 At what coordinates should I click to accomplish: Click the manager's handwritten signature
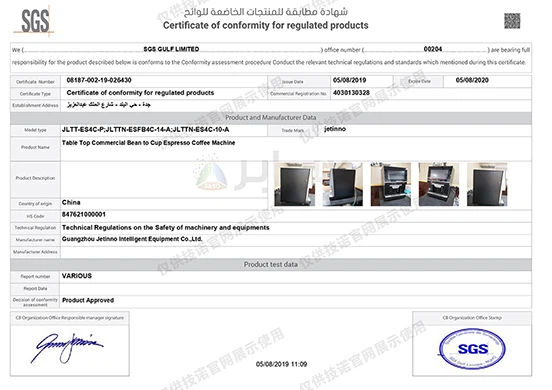pos(67,348)
